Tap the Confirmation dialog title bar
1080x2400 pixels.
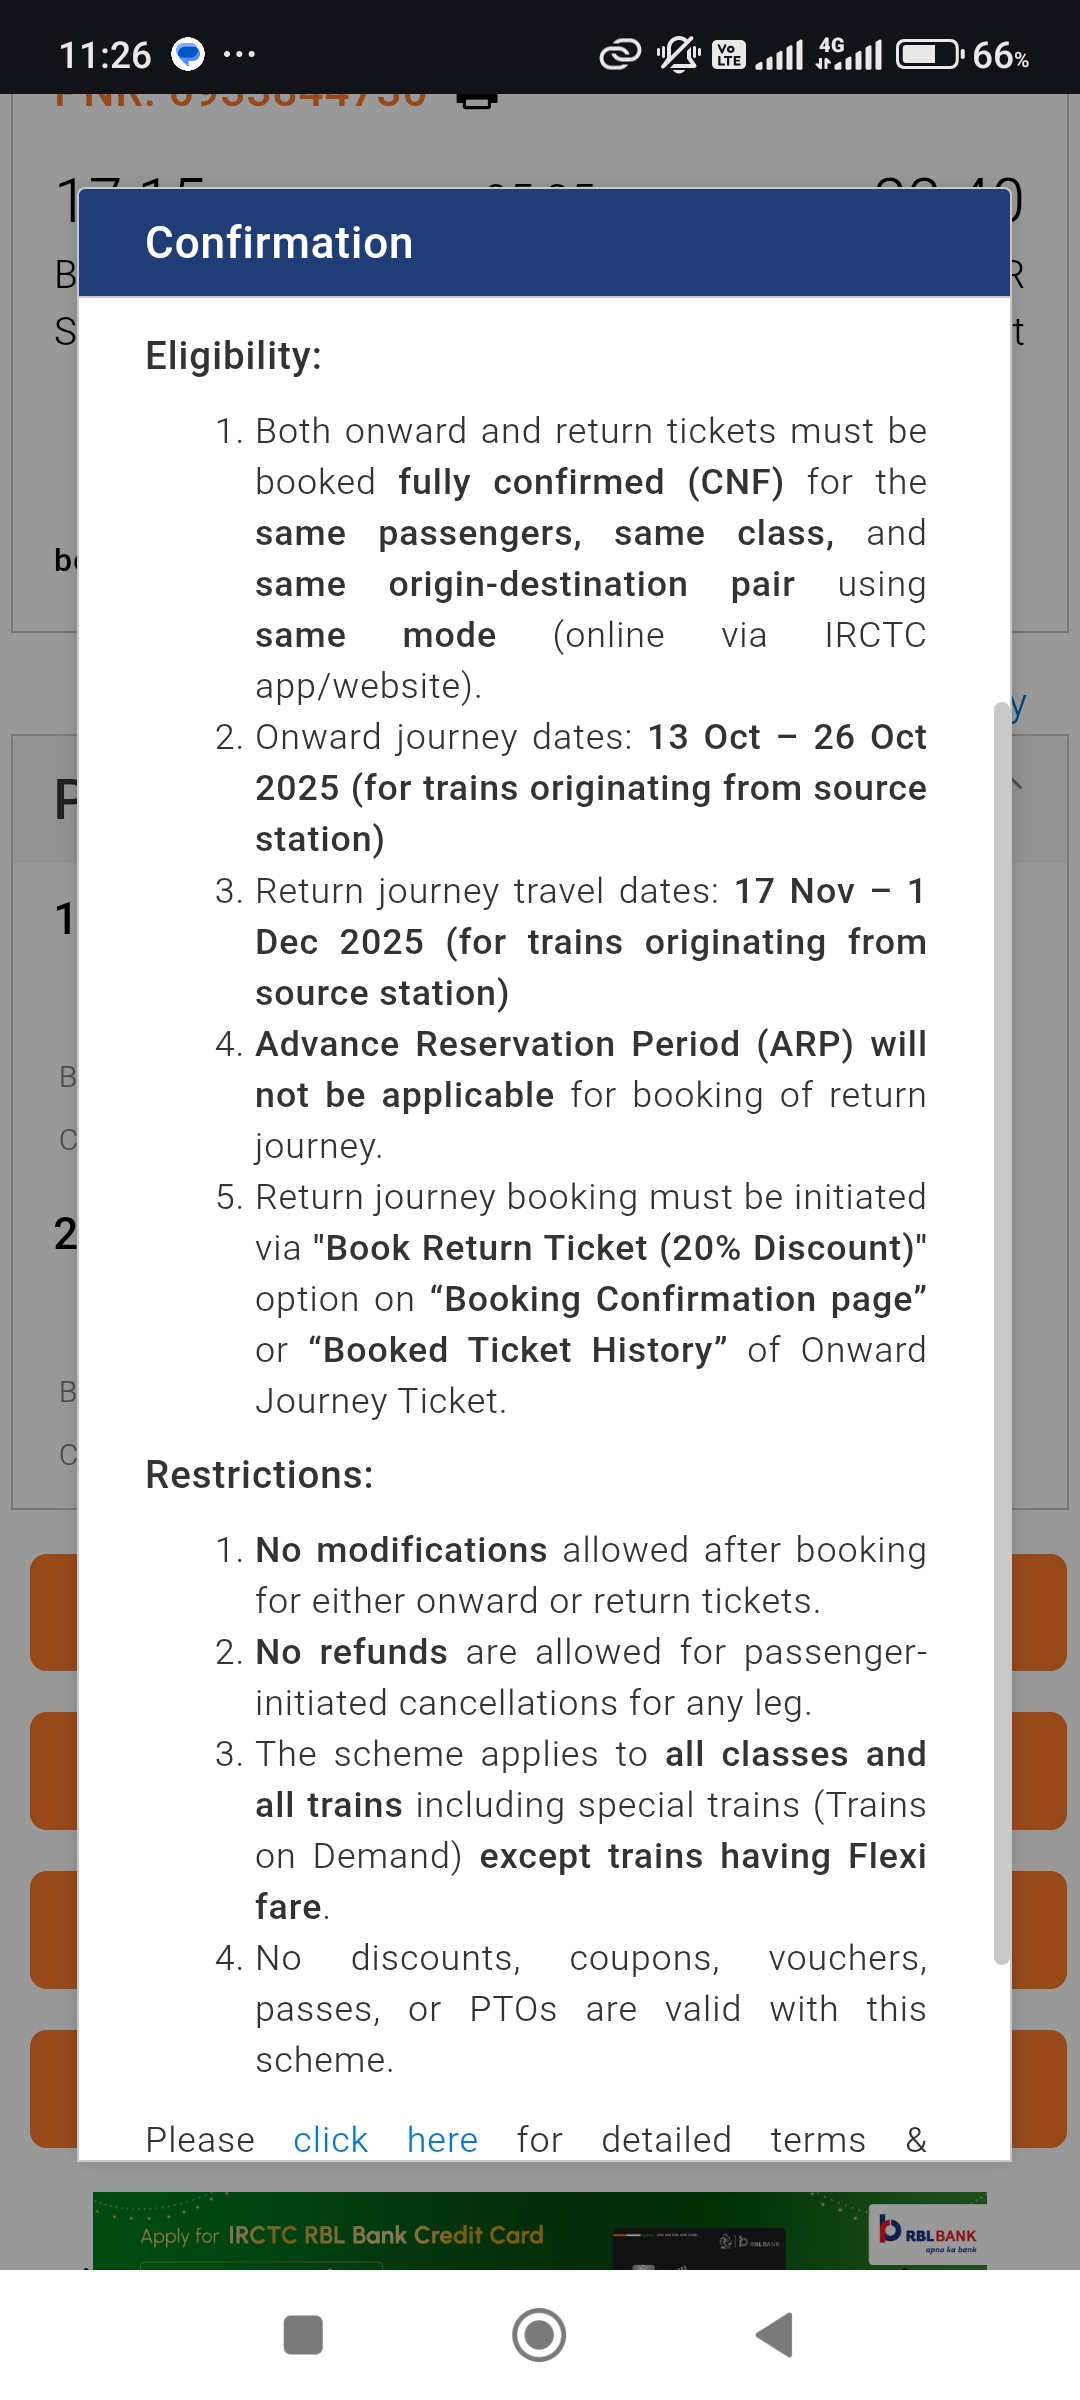[544, 243]
